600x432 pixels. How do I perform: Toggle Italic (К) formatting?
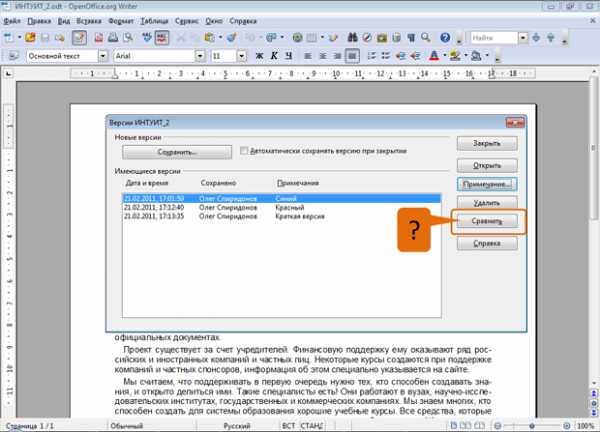coord(274,56)
